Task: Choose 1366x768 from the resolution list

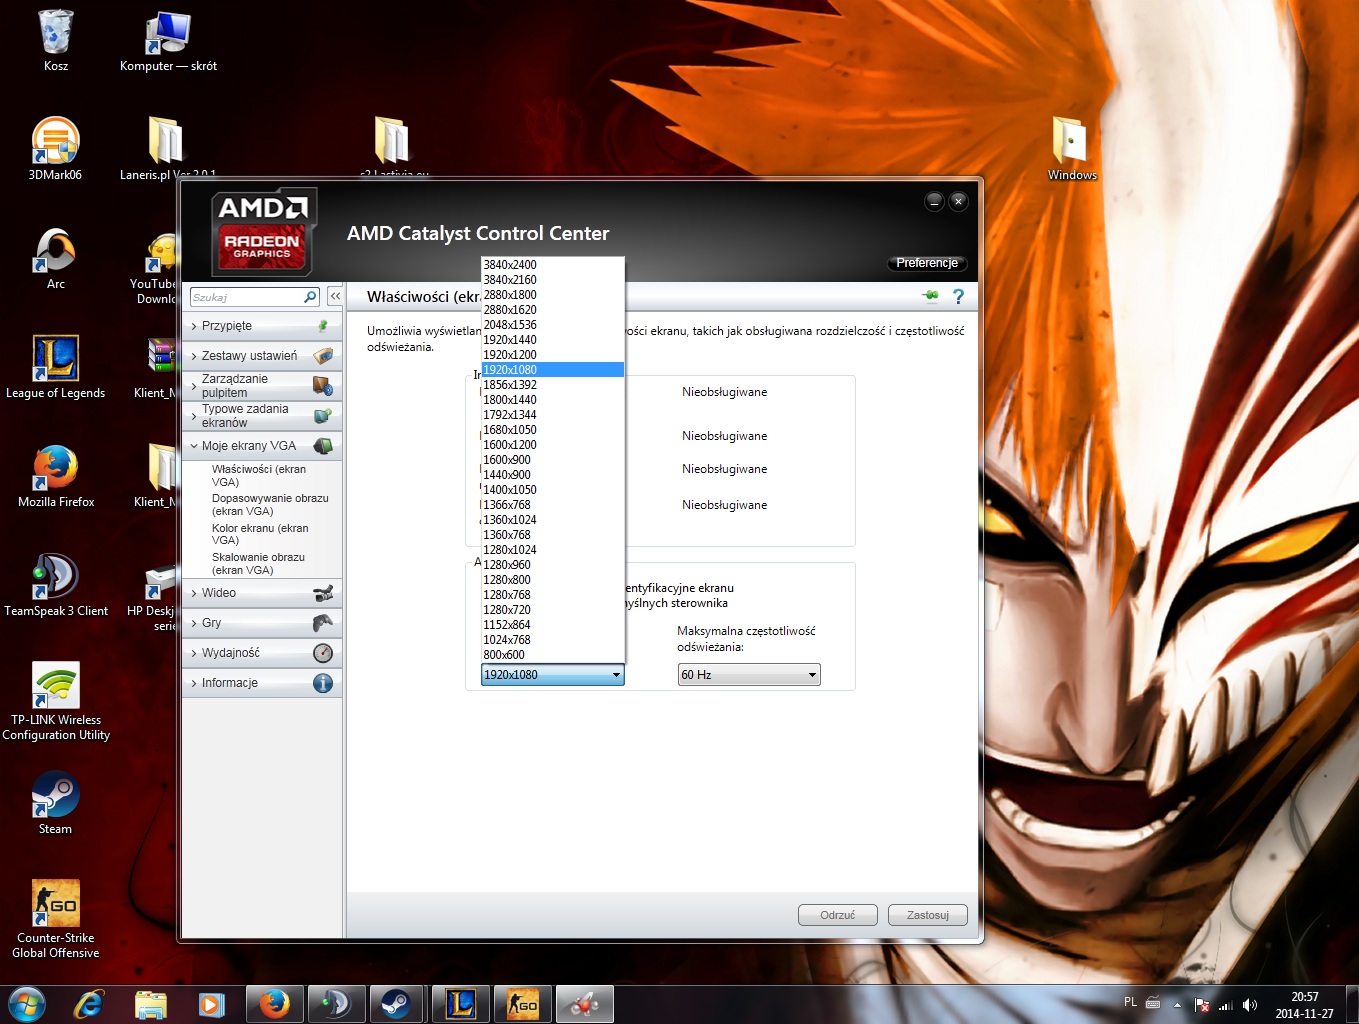Action: pyautogui.click(x=553, y=505)
